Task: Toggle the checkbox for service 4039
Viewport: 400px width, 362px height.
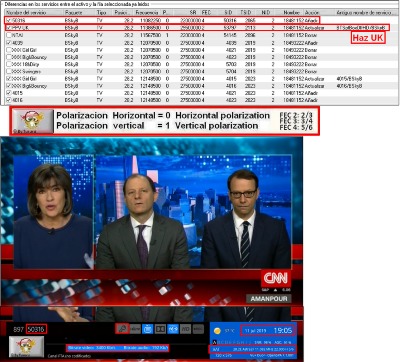Action: click(9, 43)
